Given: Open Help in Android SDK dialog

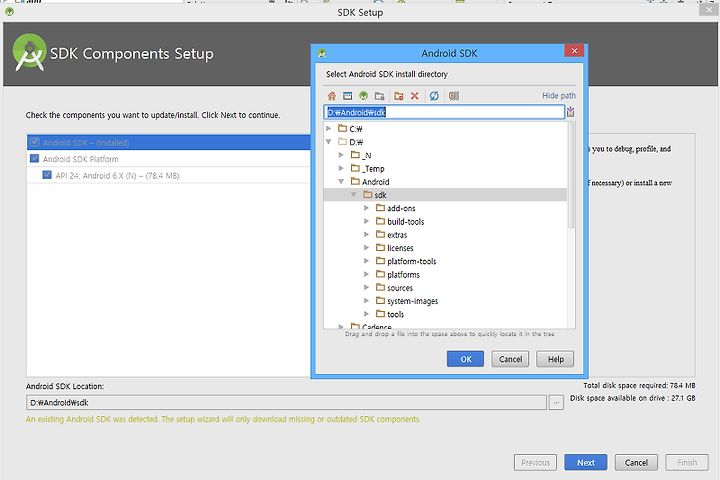Looking at the screenshot, I should pyautogui.click(x=555, y=359).
